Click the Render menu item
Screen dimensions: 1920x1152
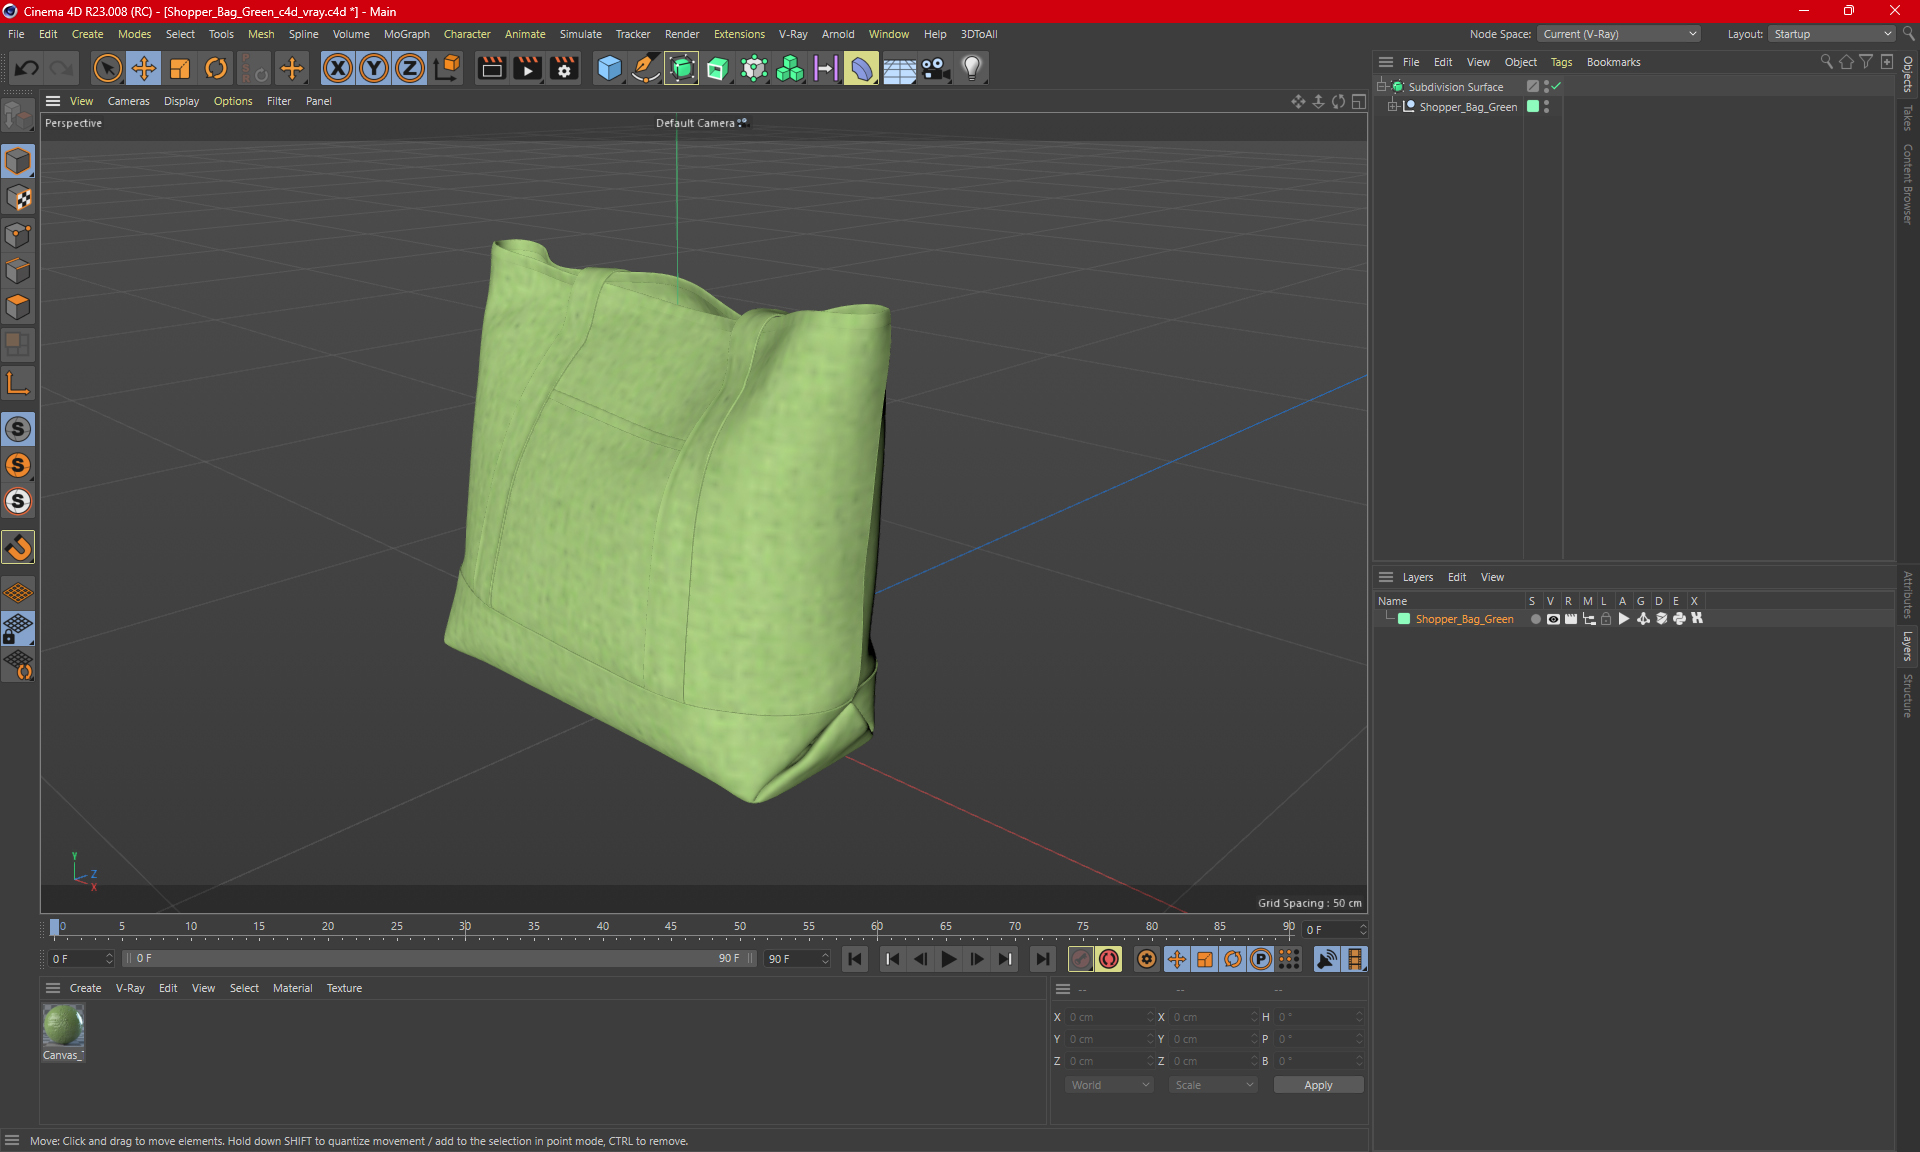(x=682, y=33)
